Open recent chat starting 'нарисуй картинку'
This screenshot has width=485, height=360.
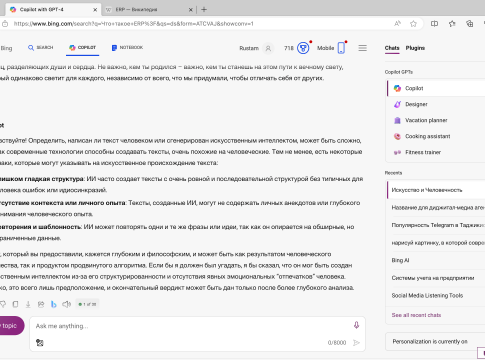pos(436,243)
